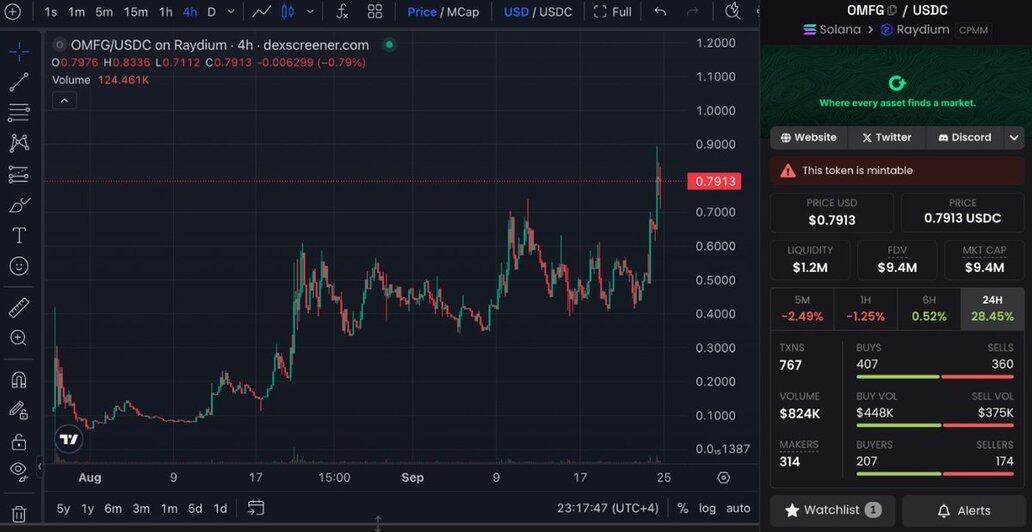Viewport: 1032px width, 532px height.
Task: Open TradingView logo link
Action: 68,439
